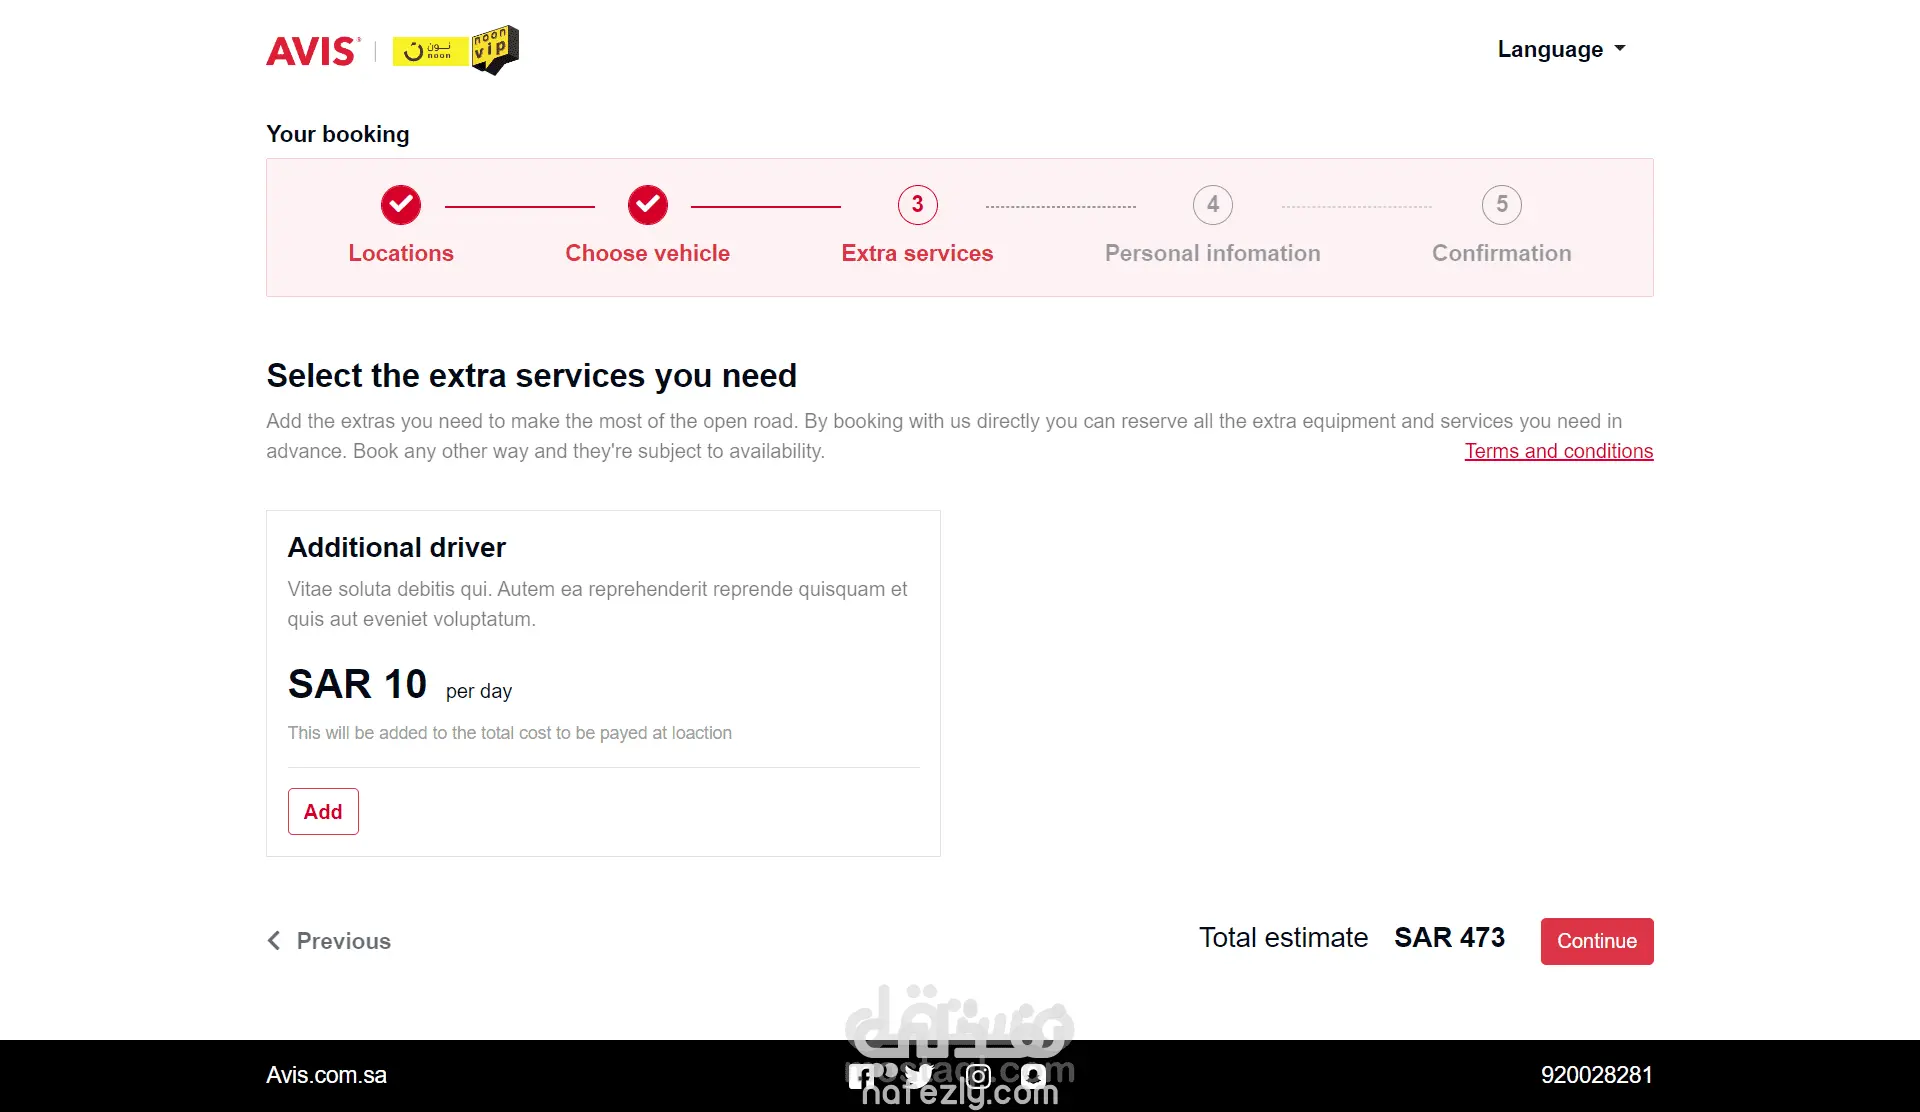
Task: Go to the Choose vehicle step label
Action: point(647,253)
